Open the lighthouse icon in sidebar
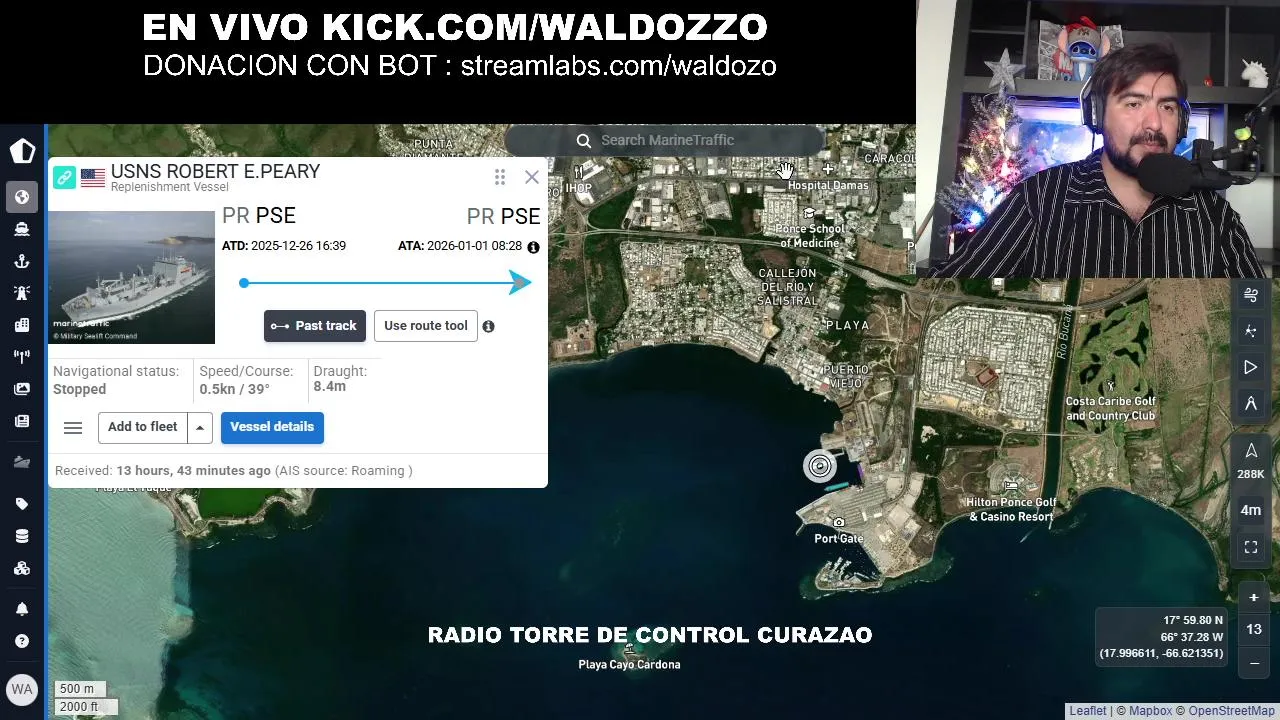1280x720 pixels. coord(22,293)
